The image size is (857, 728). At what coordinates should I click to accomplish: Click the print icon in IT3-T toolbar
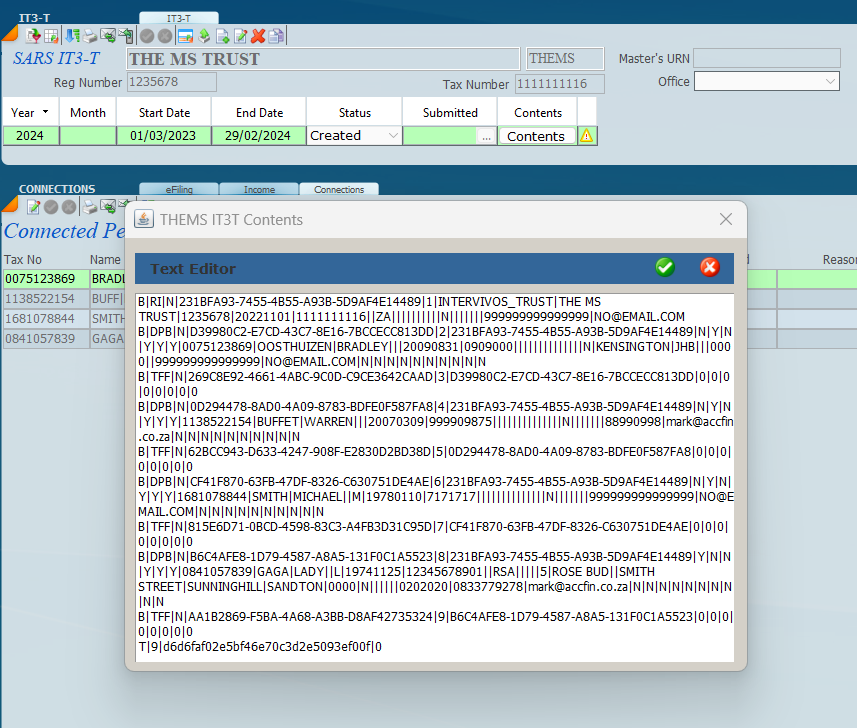click(90, 36)
